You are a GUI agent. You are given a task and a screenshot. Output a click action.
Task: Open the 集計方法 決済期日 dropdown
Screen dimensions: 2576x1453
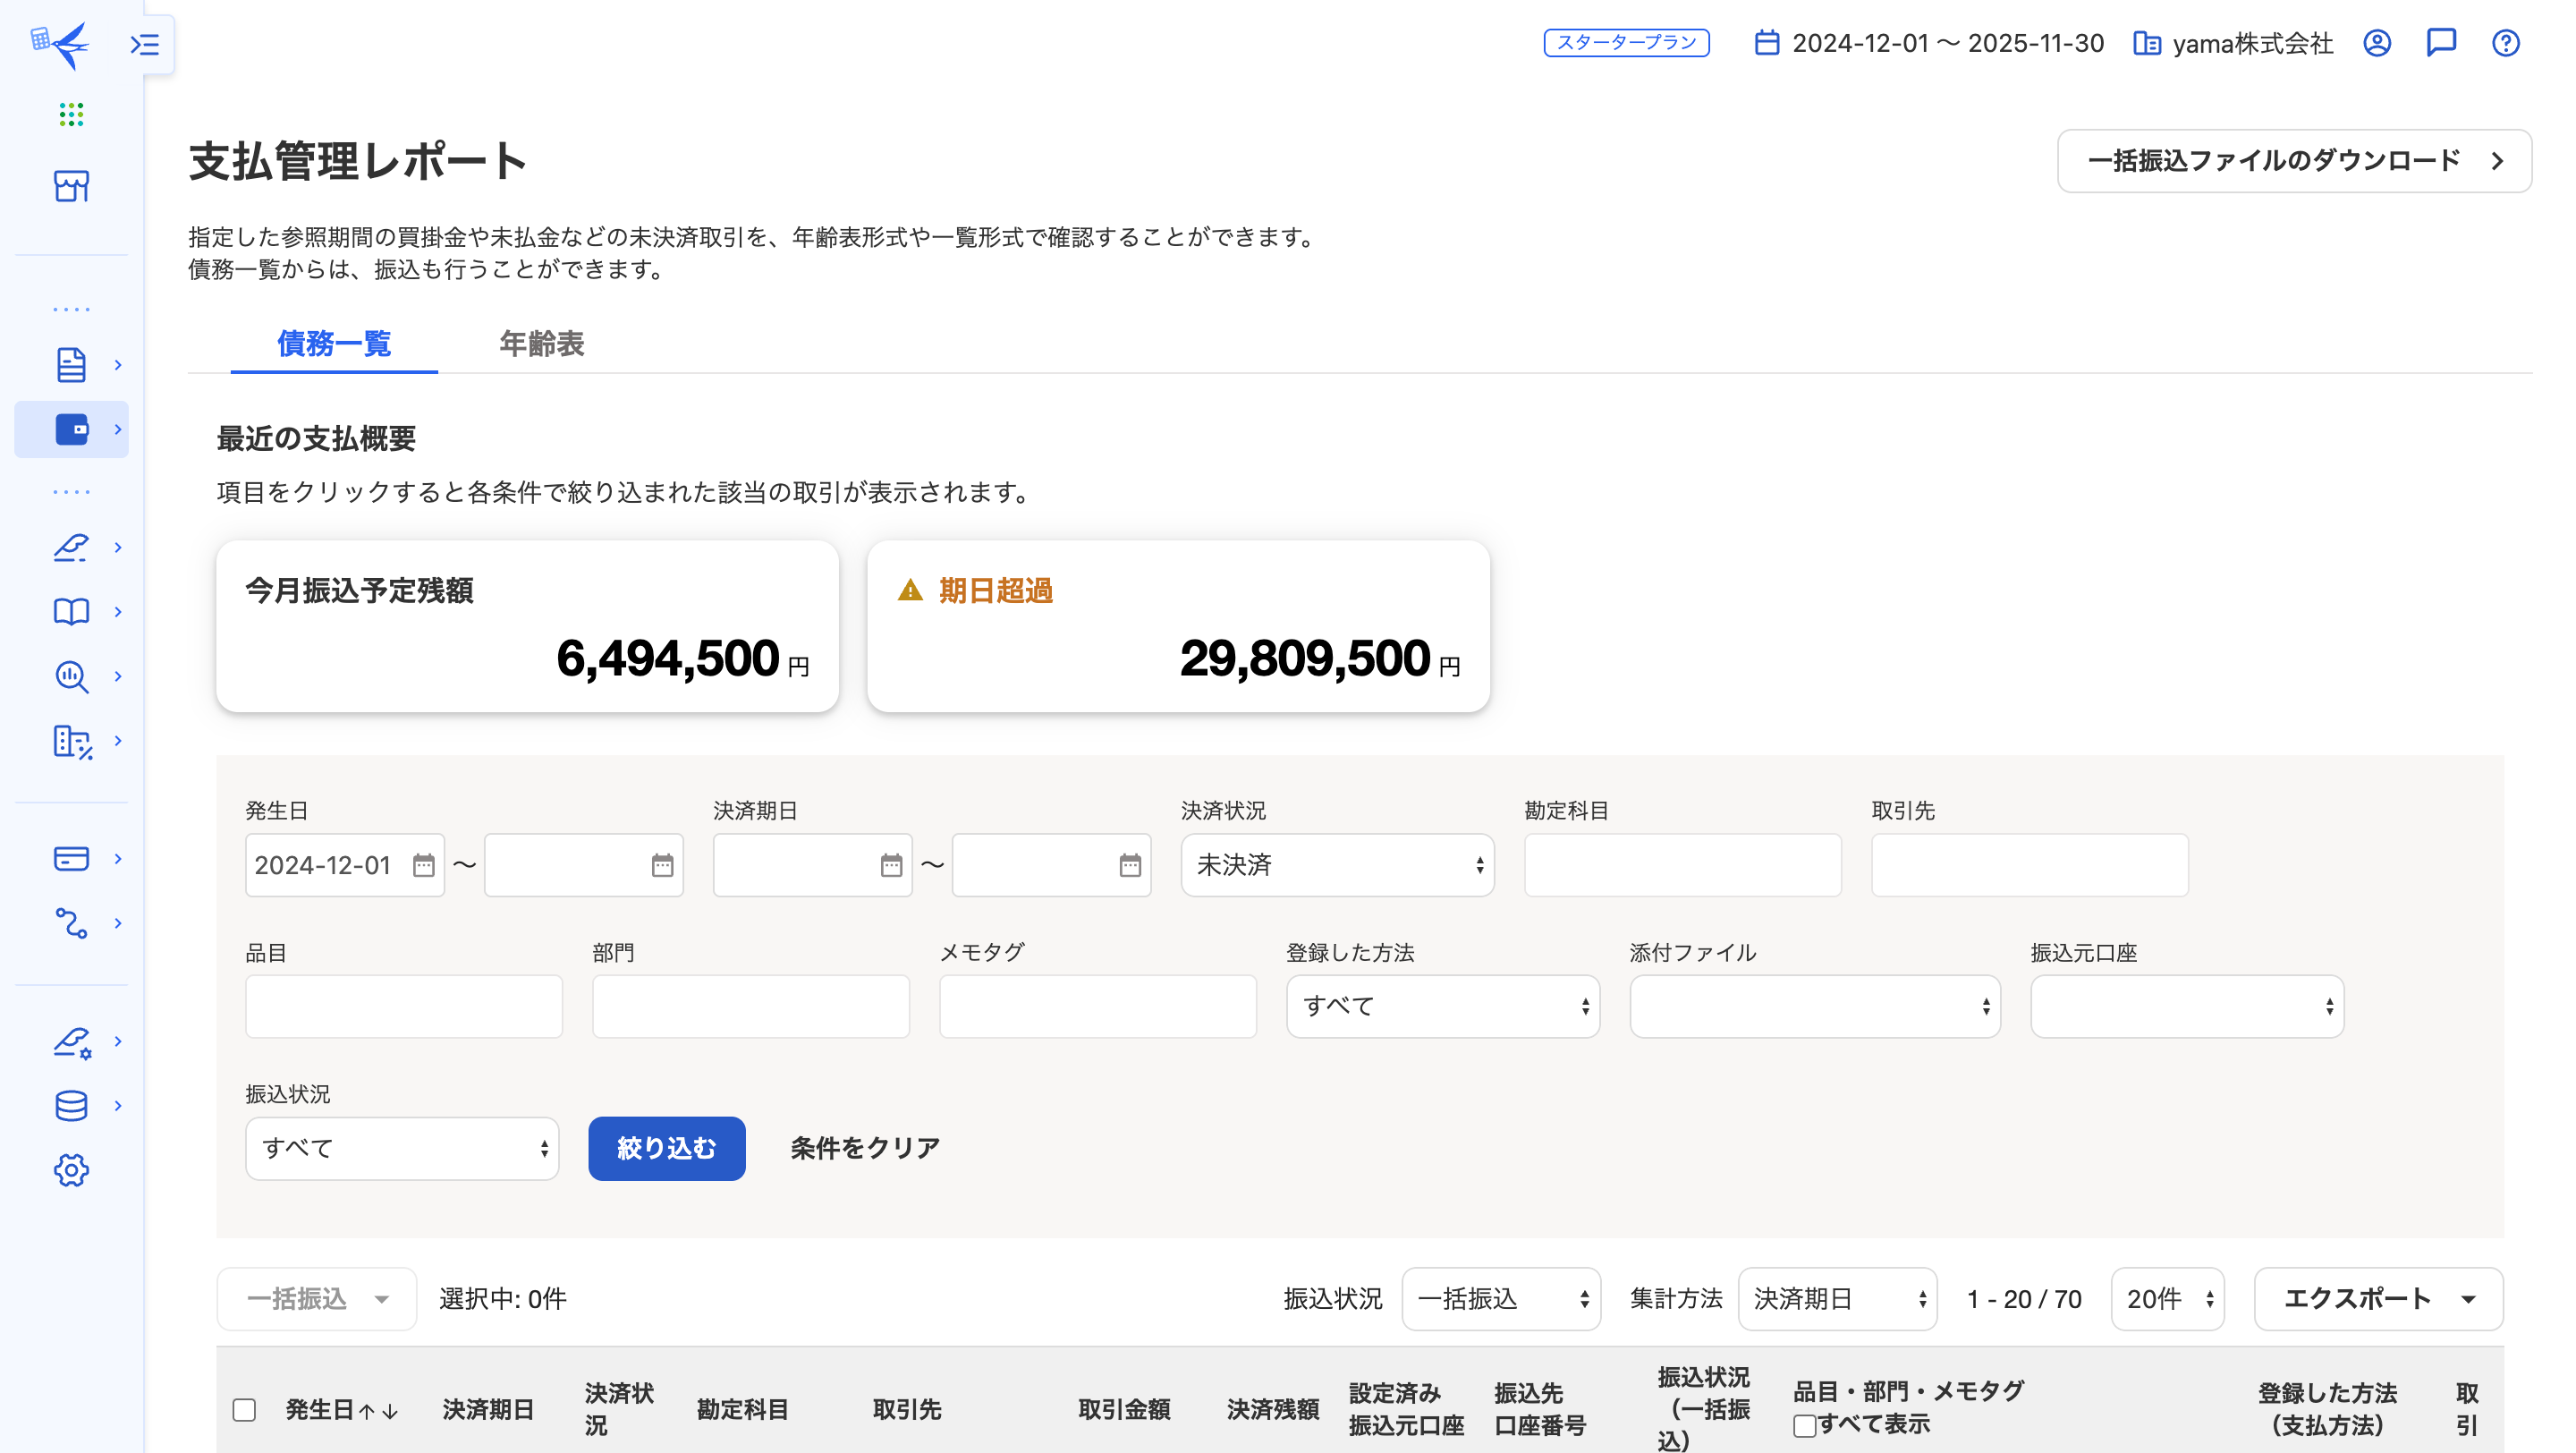tap(1837, 1299)
